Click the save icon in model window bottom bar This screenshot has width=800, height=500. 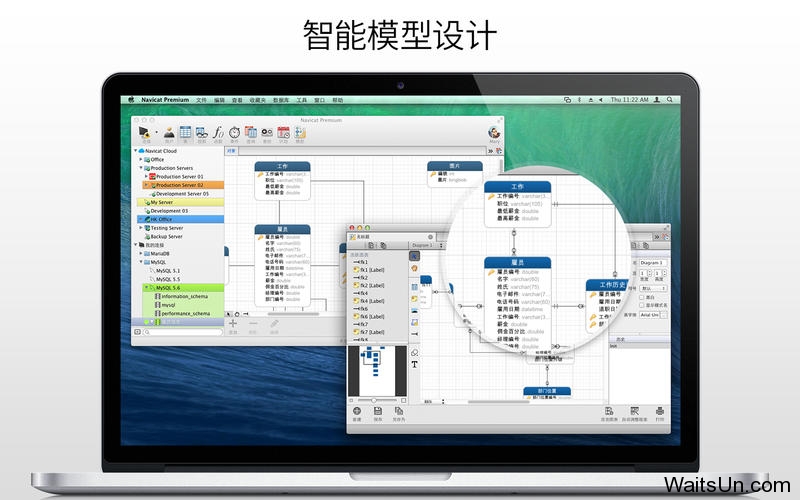378,411
